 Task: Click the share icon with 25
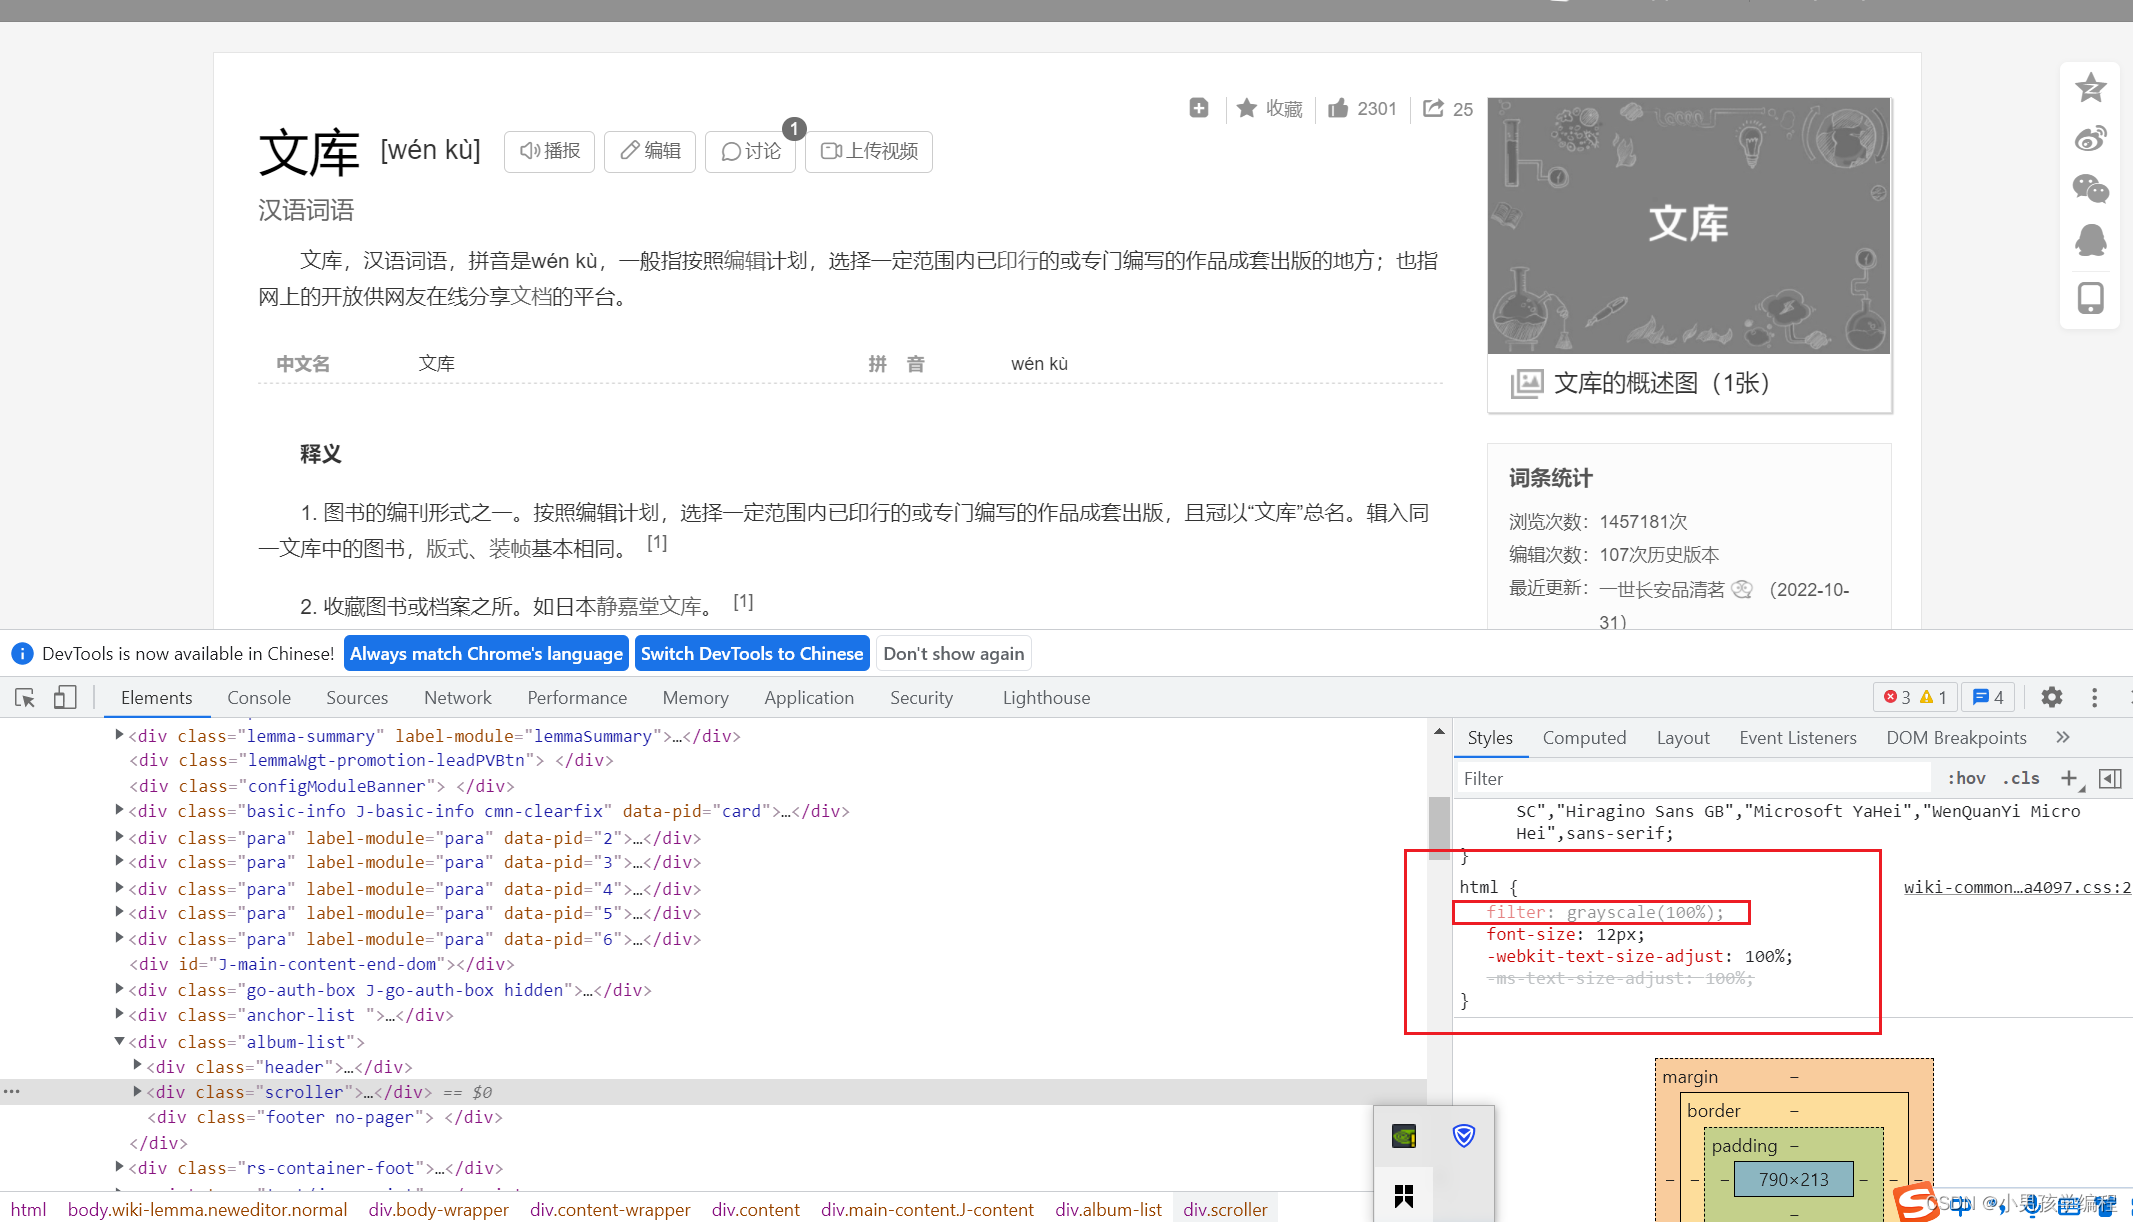click(1434, 108)
